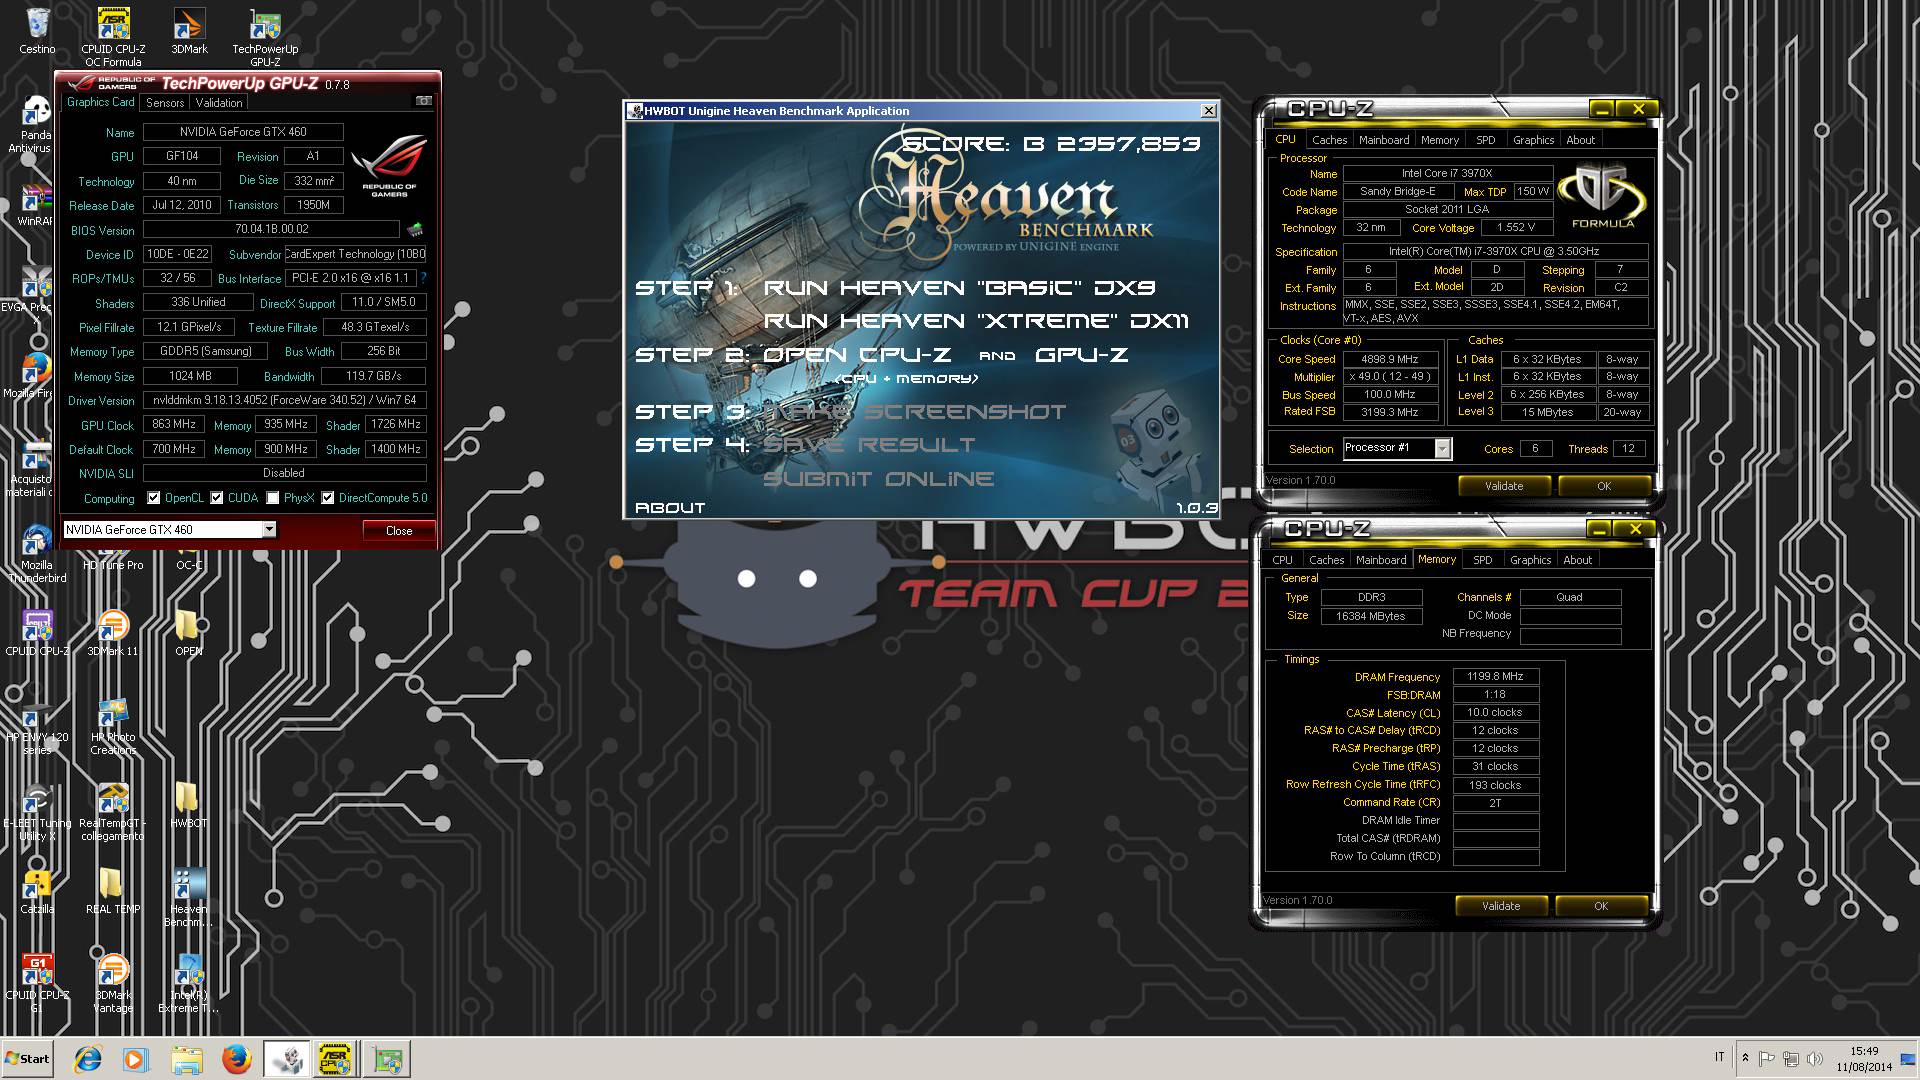Switch to the Sensors tab in GPU-Z
Viewport: 1920px width, 1080px height.
click(x=165, y=103)
